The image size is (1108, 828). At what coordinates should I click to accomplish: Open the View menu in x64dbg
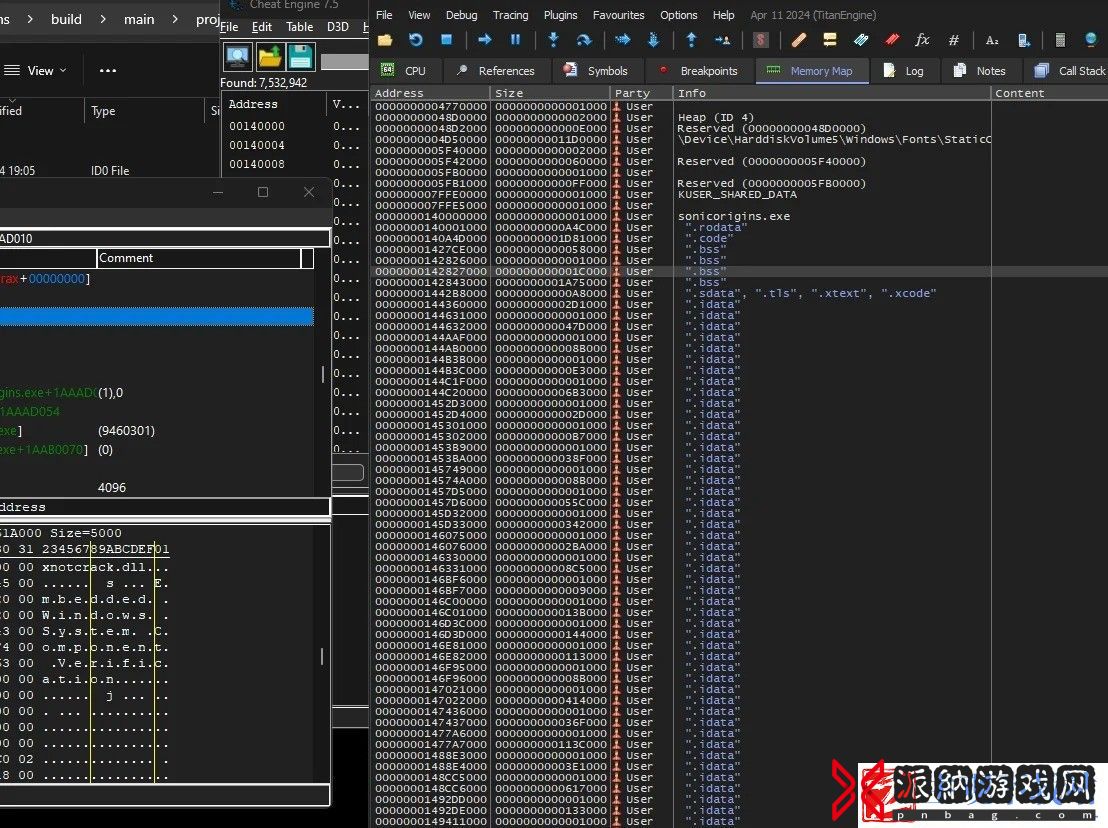coord(419,15)
